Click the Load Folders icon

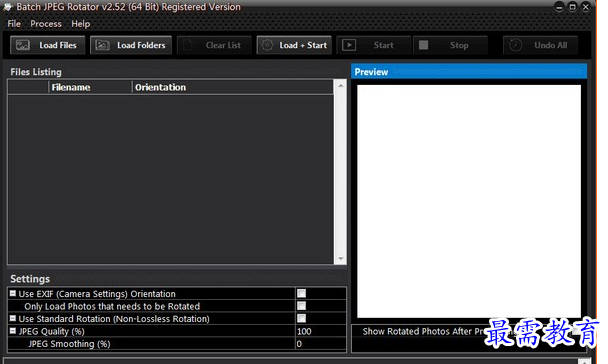(x=103, y=45)
